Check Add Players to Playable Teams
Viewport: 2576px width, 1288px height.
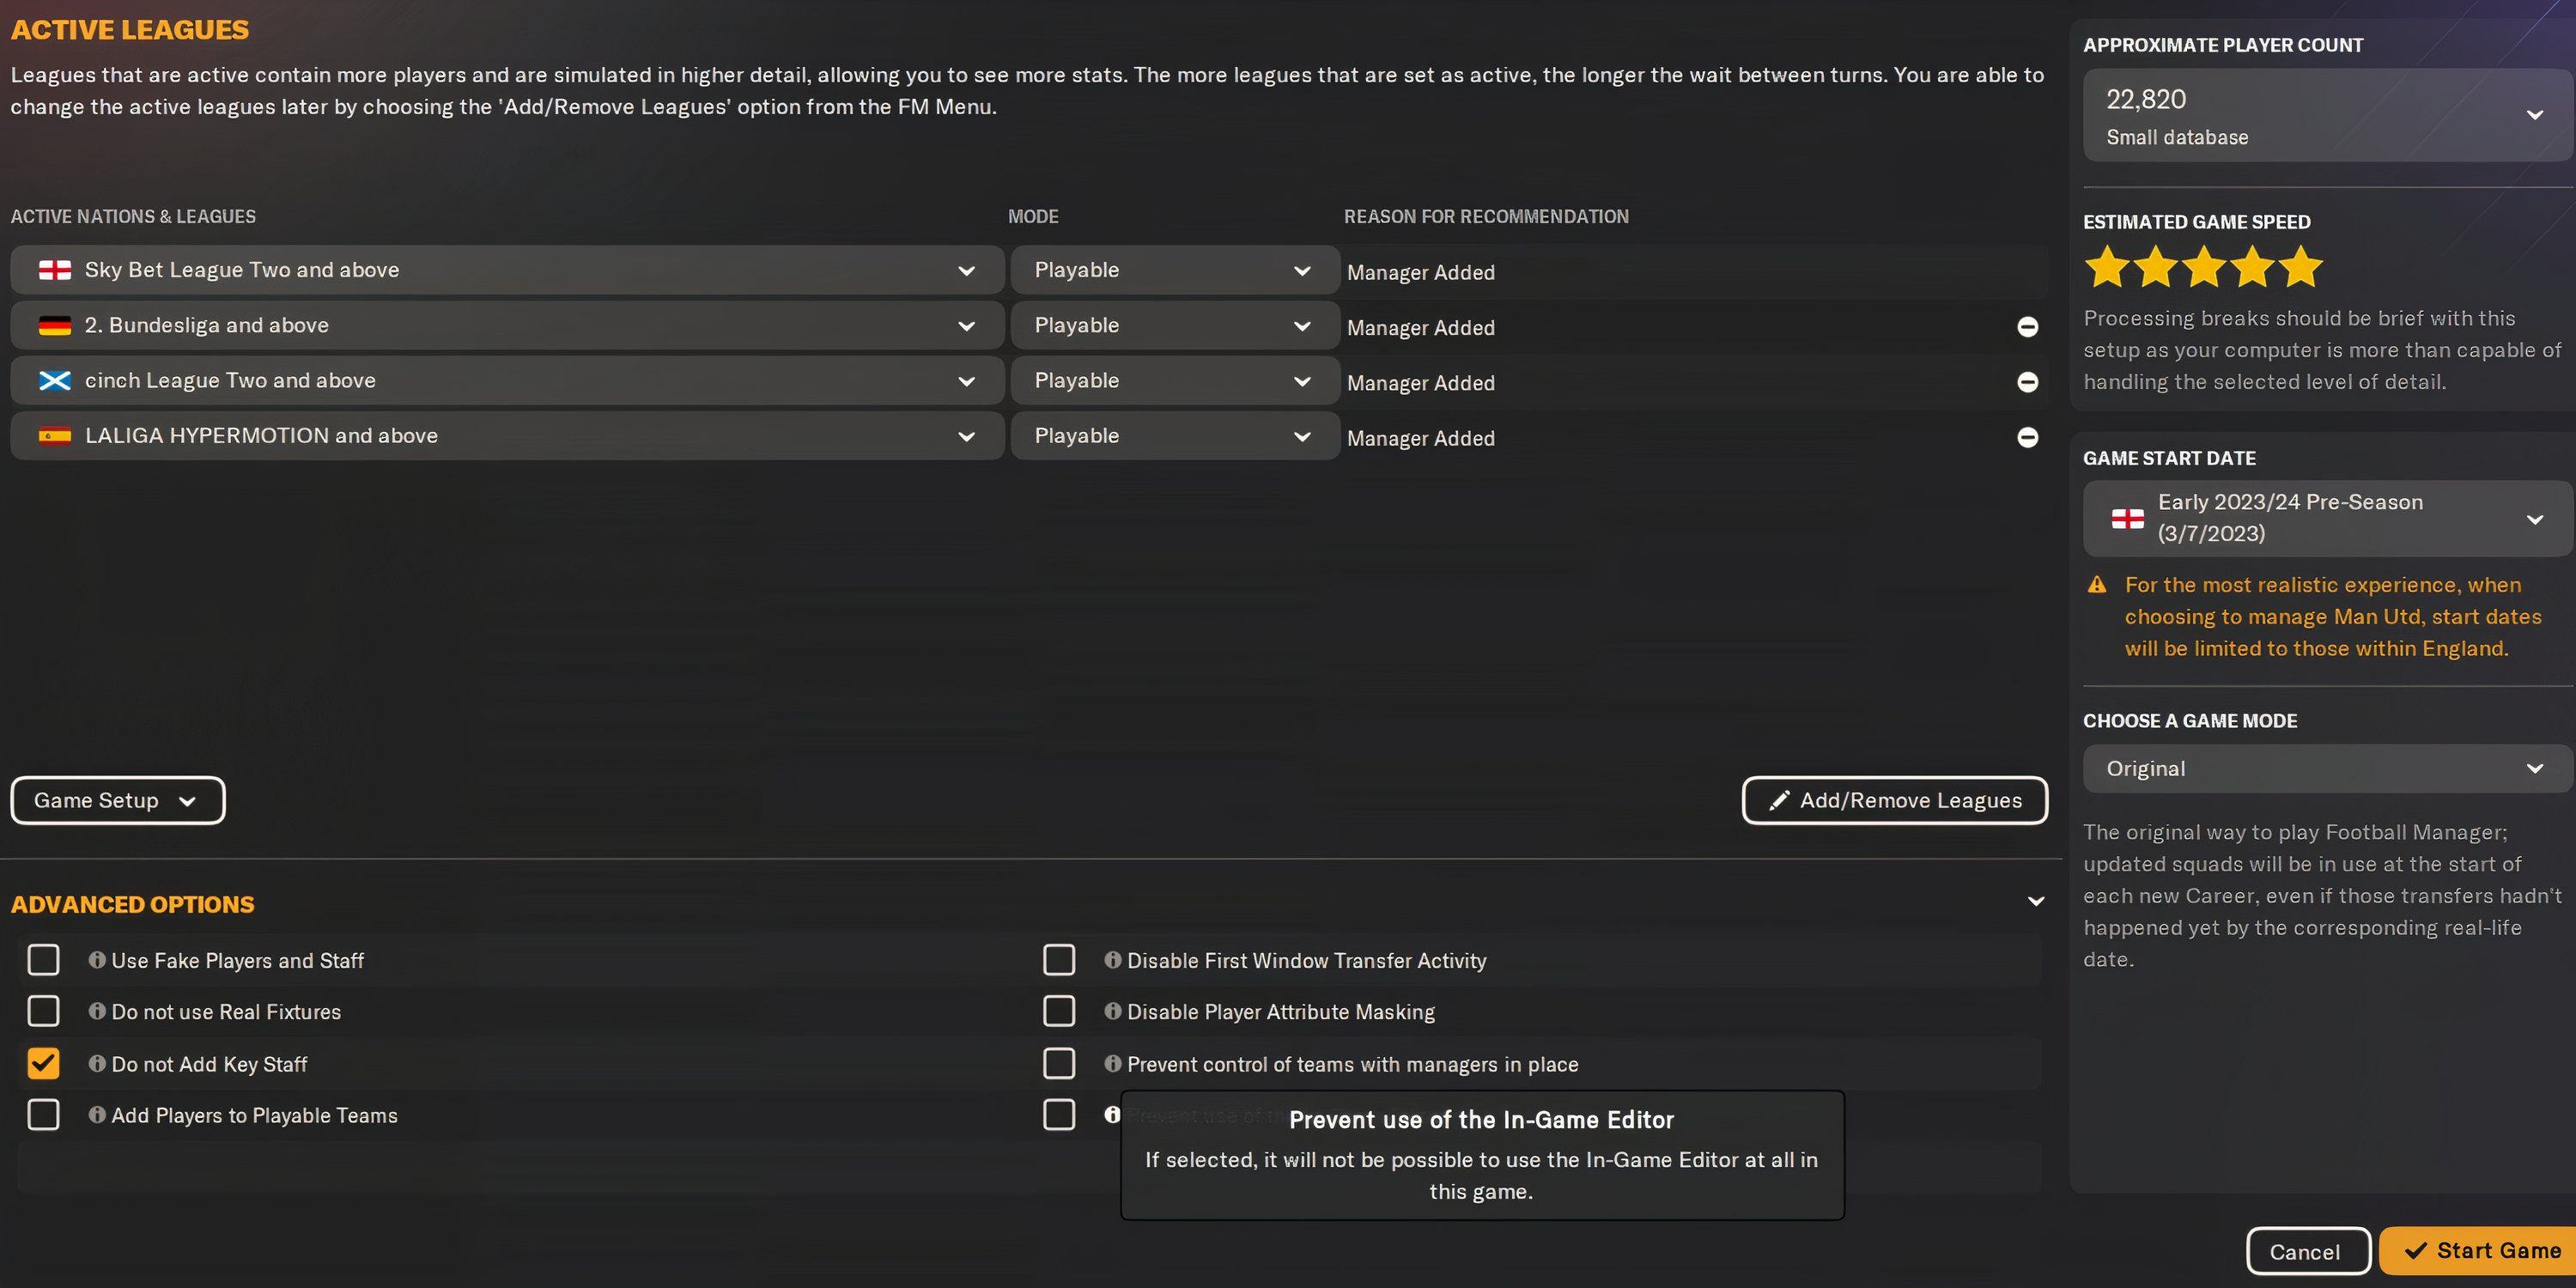pyautogui.click(x=43, y=1115)
